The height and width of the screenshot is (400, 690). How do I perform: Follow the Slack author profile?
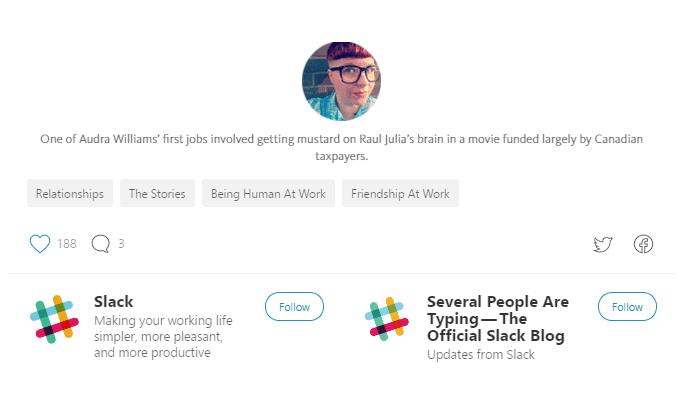coord(294,307)
